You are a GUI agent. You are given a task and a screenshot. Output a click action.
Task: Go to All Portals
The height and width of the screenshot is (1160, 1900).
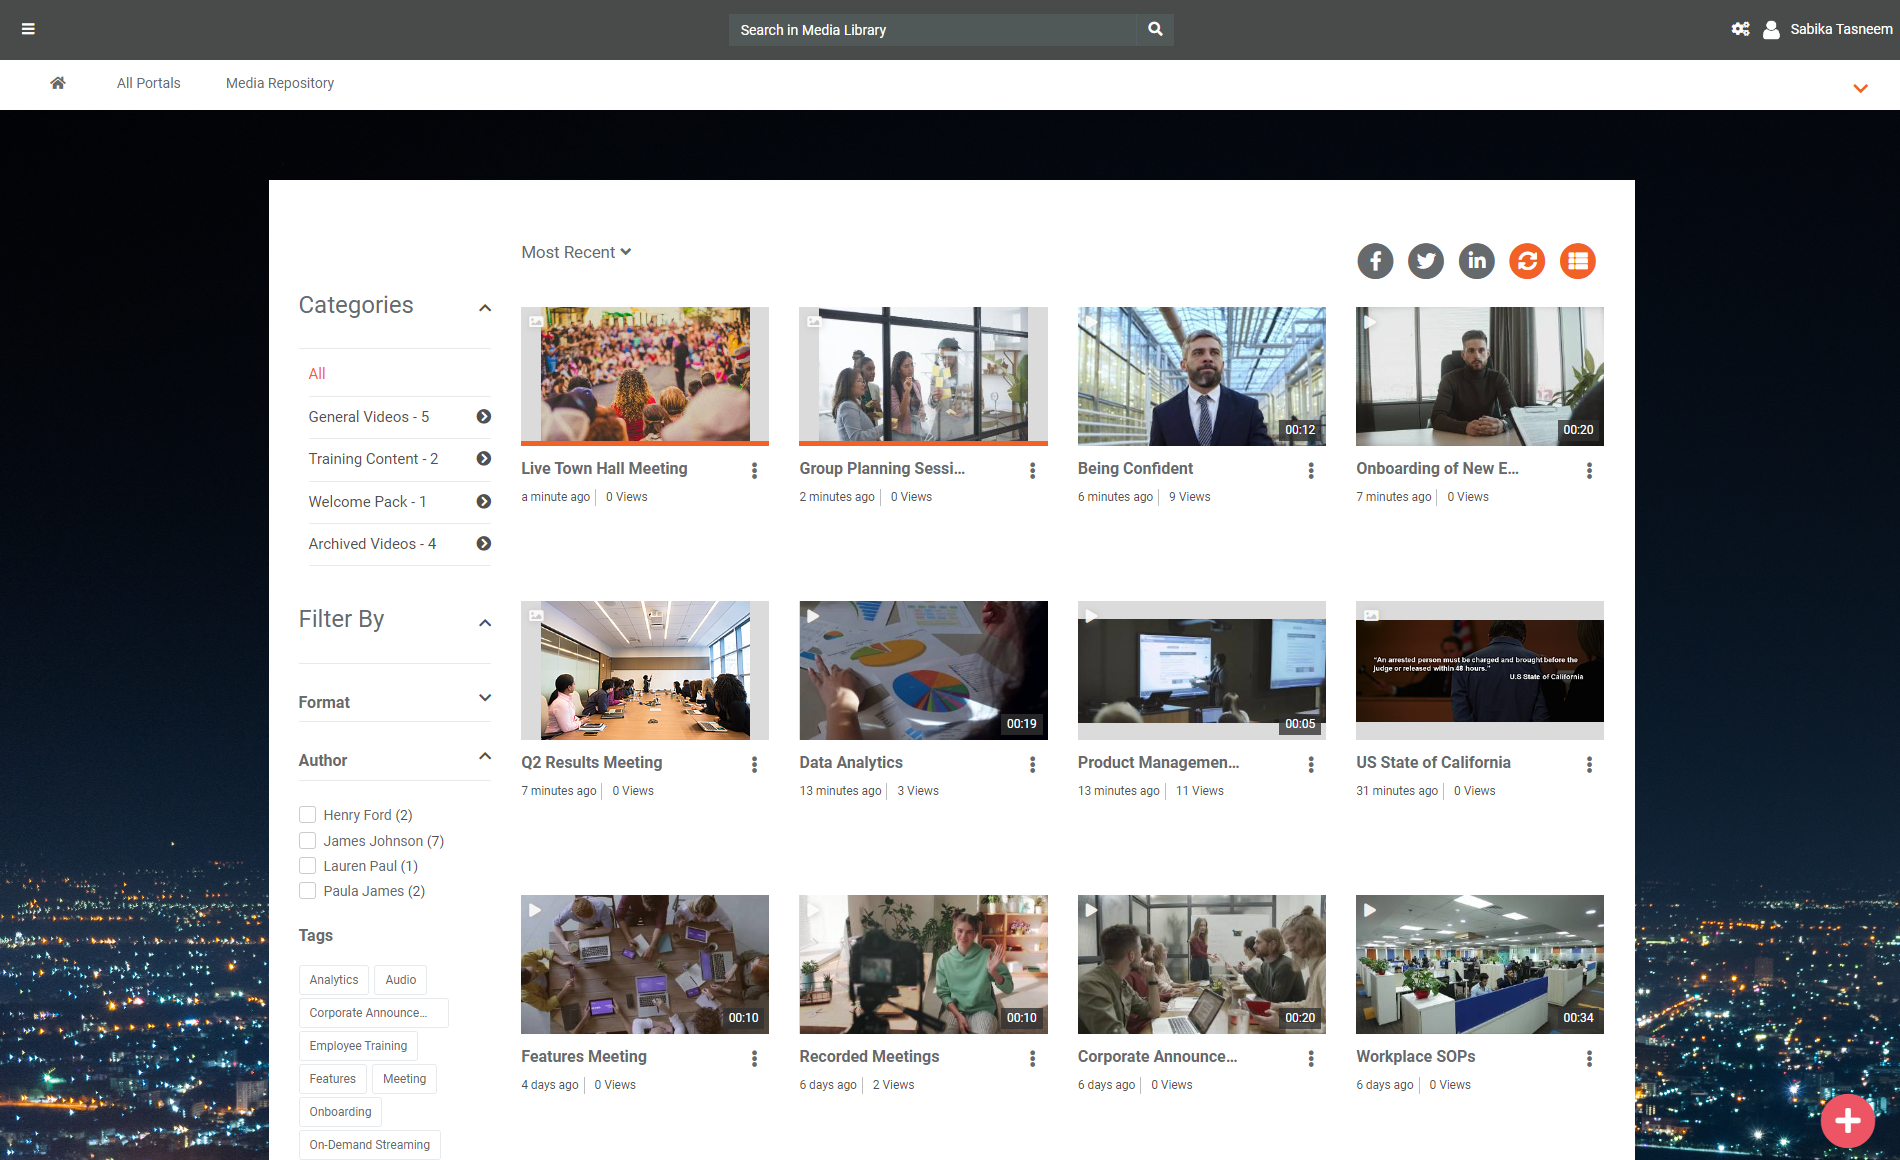coord(148,83)
